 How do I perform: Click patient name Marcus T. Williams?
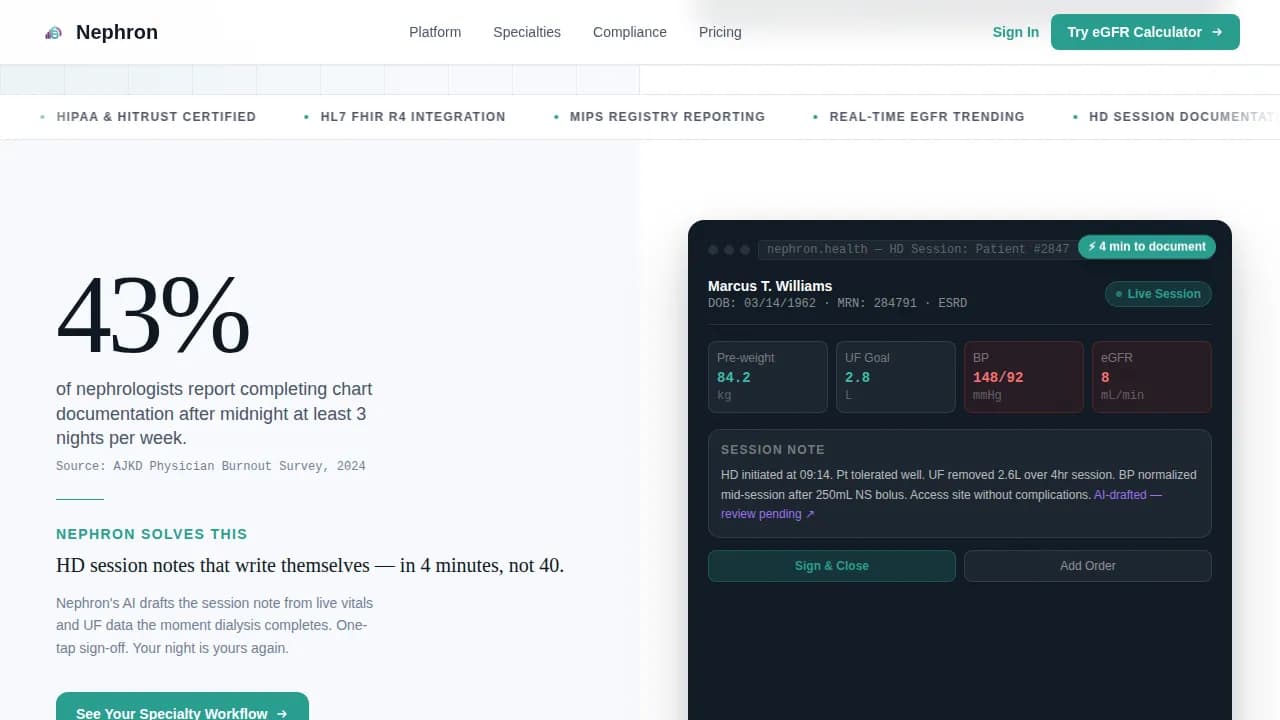point(770,286)
